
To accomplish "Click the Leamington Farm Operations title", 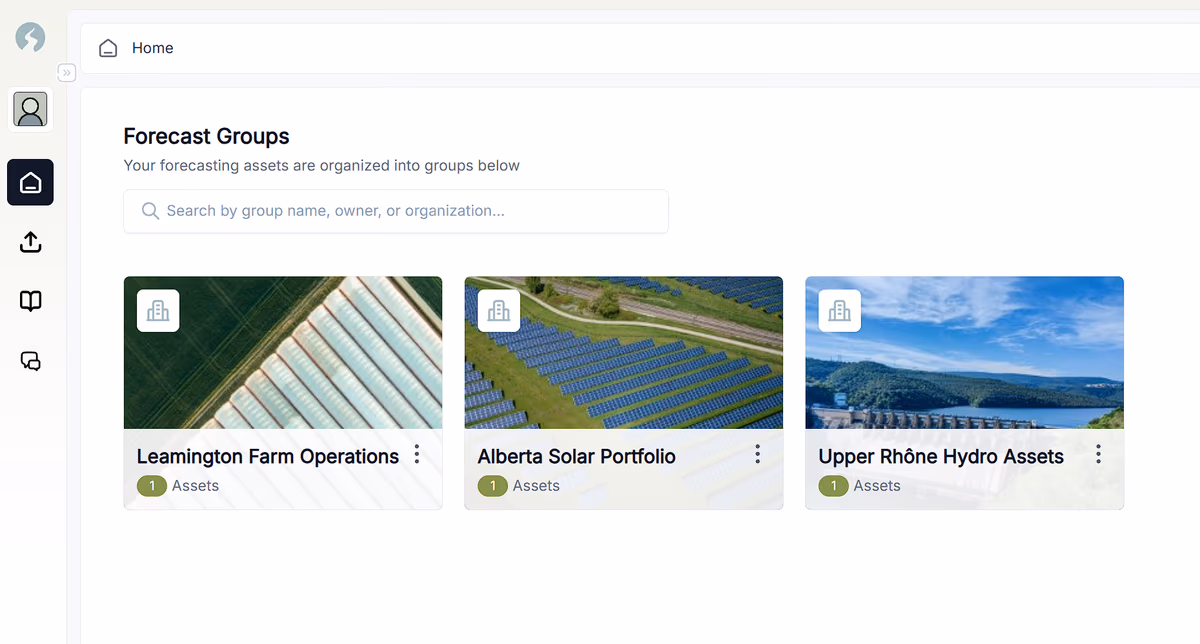I will [x=268, y=456].
